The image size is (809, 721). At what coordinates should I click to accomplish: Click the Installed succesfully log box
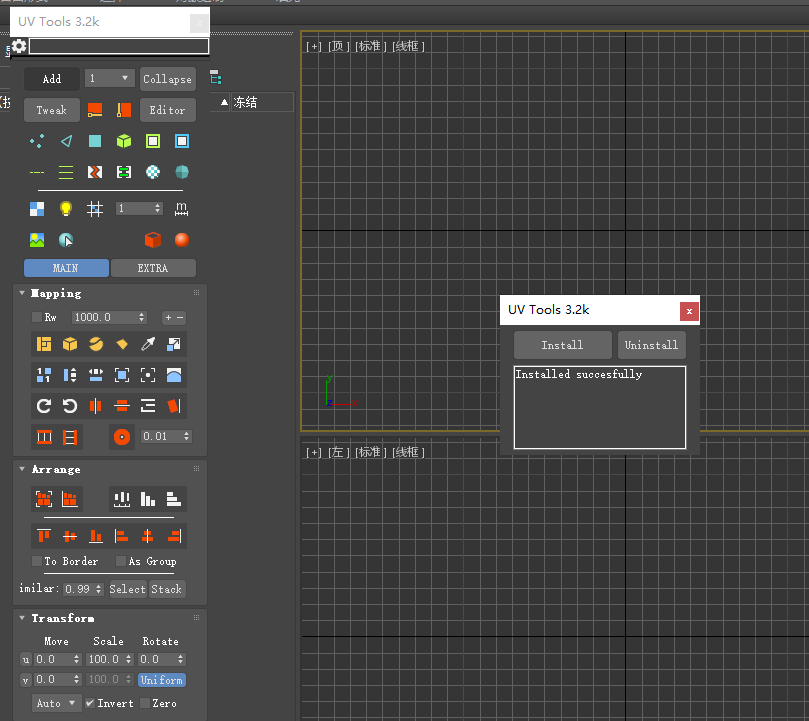click(600, 407)
